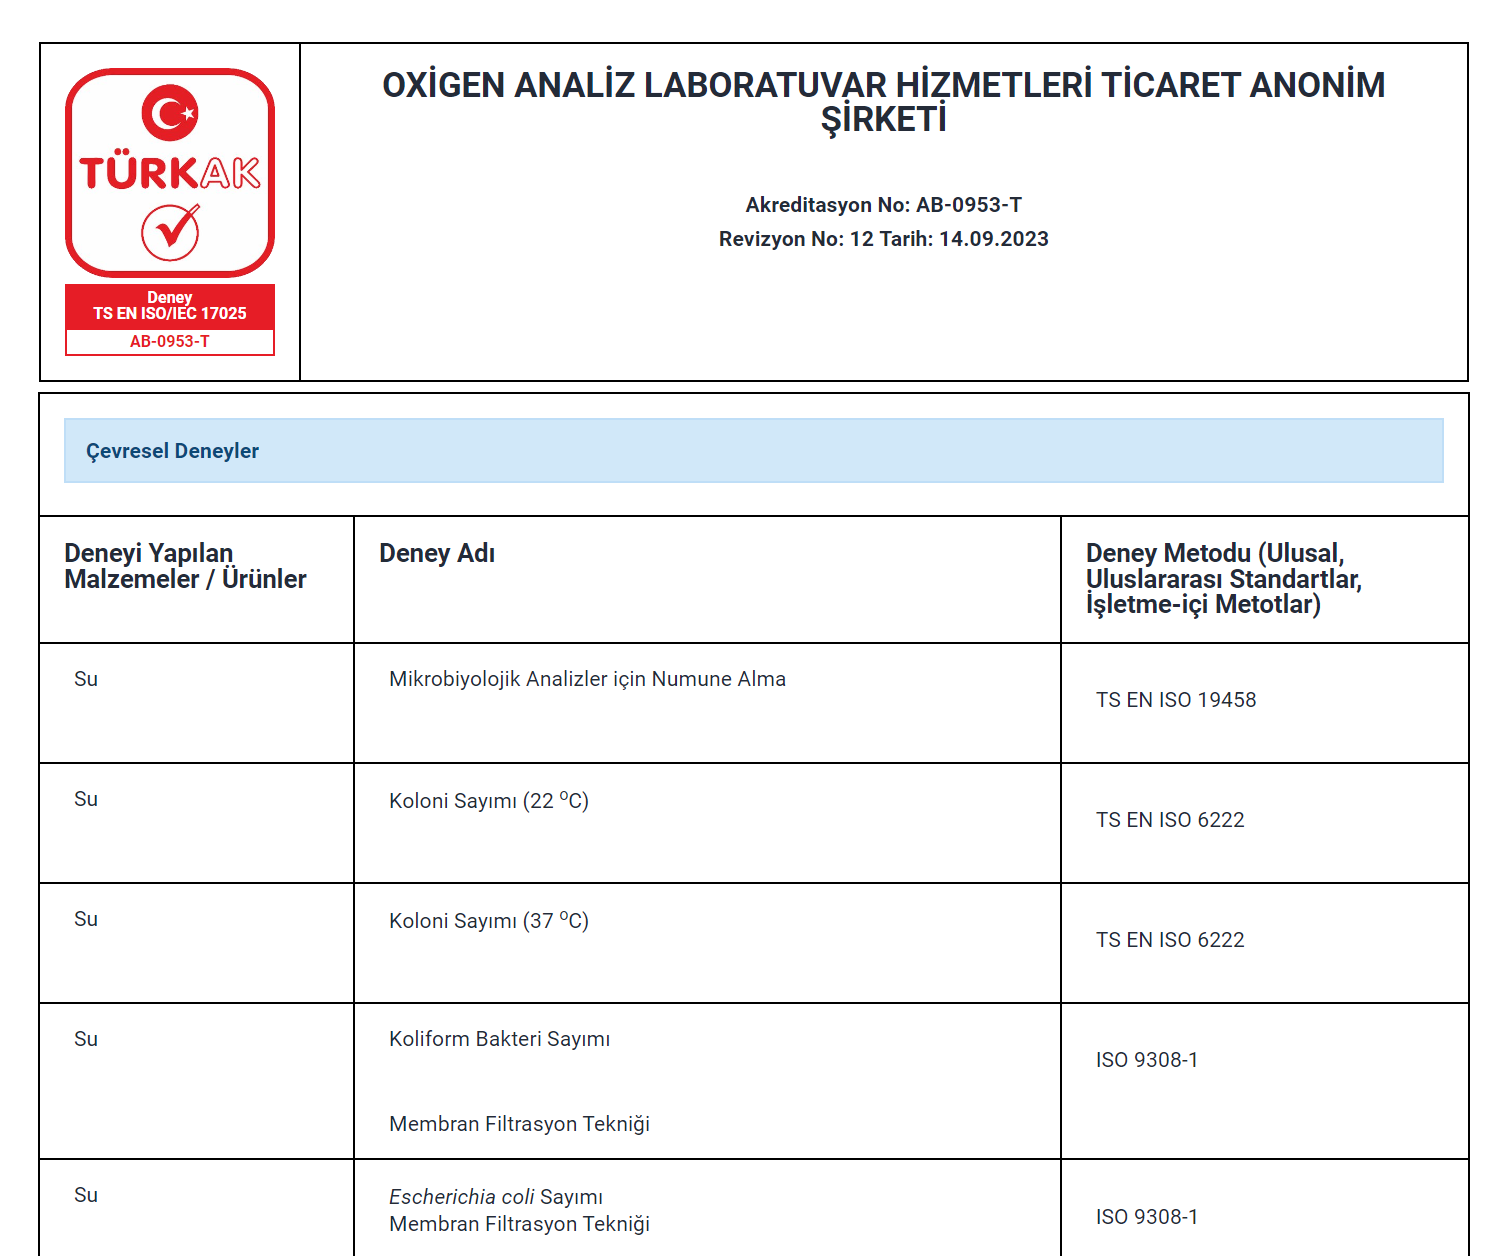Click the red 'Deney TS EN ISO/IEC 17025' badge
This screenshot has width=1502, height=1256.
pos(170,306)
